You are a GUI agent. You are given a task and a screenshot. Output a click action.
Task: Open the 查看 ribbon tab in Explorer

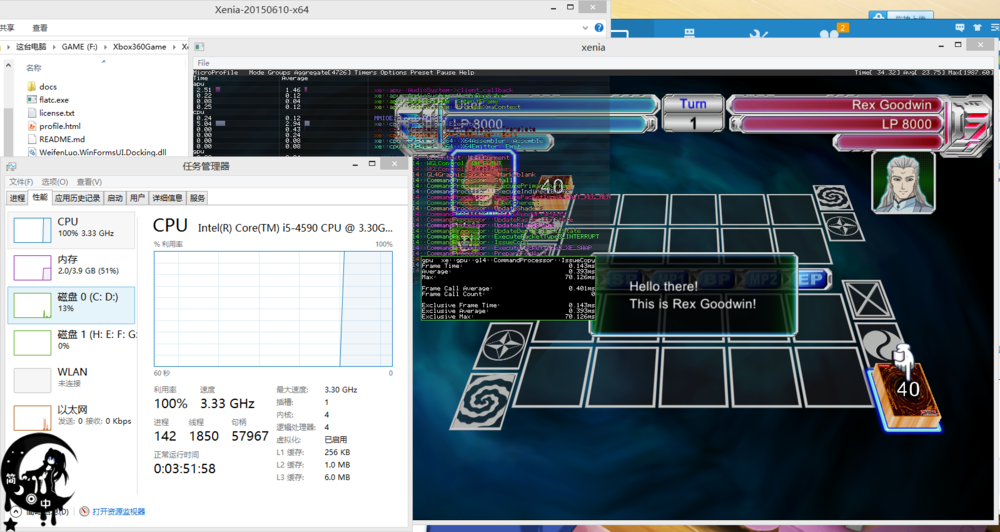click(x=40, y=28)
